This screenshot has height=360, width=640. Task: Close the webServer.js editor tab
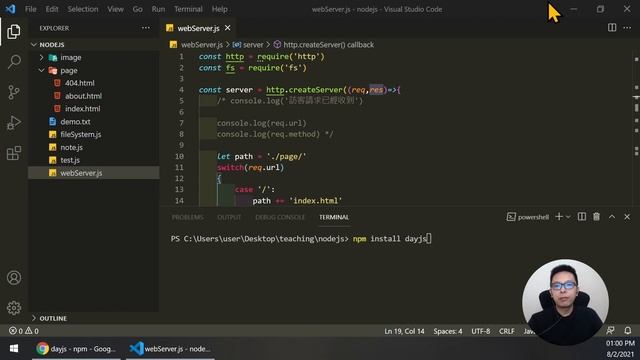227,28
